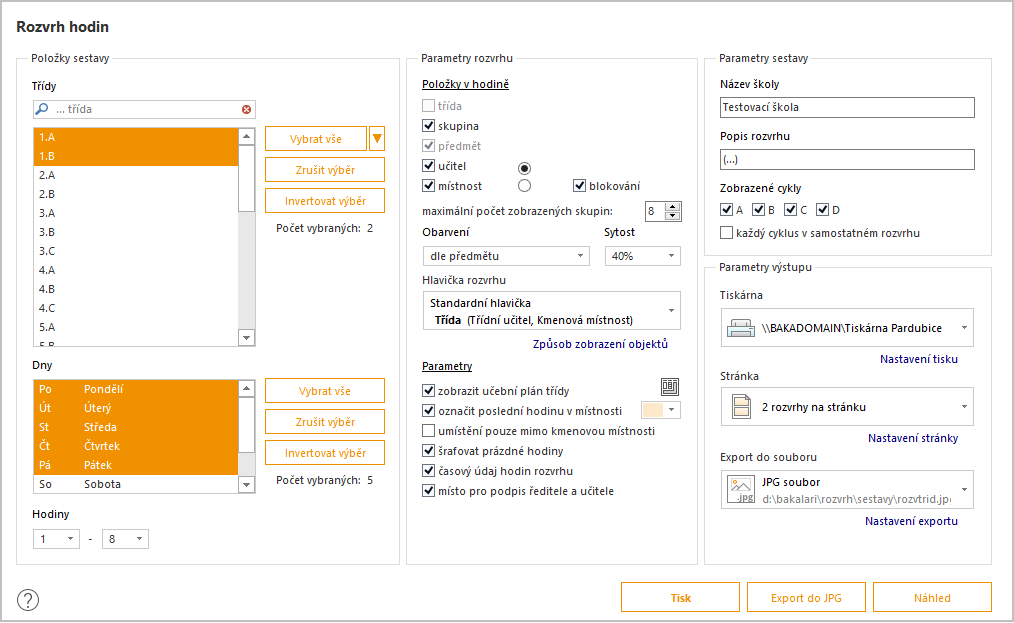Viewport: 1014px width, 623px height.
Task: Open the starting hour dropdown showing 1
Action: click(56, 539)
